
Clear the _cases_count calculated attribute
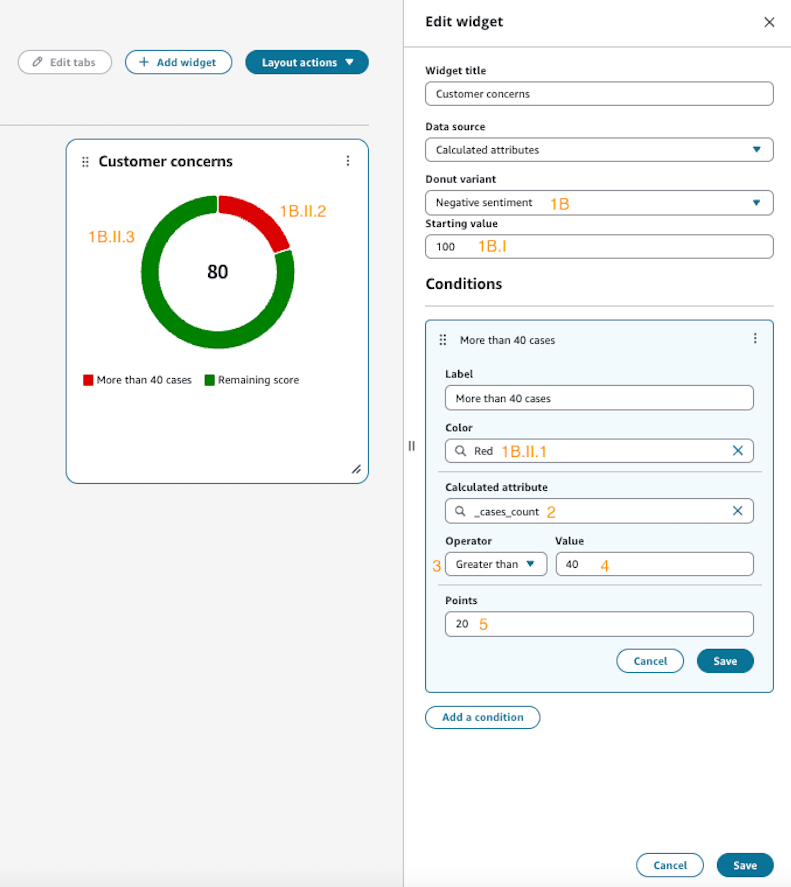(x=737, y=511)
